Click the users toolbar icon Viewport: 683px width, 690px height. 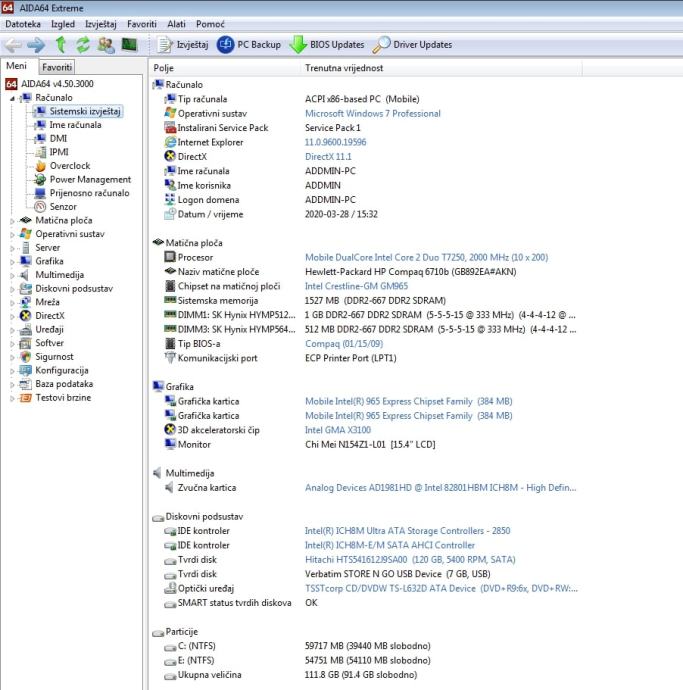[106, 45]
